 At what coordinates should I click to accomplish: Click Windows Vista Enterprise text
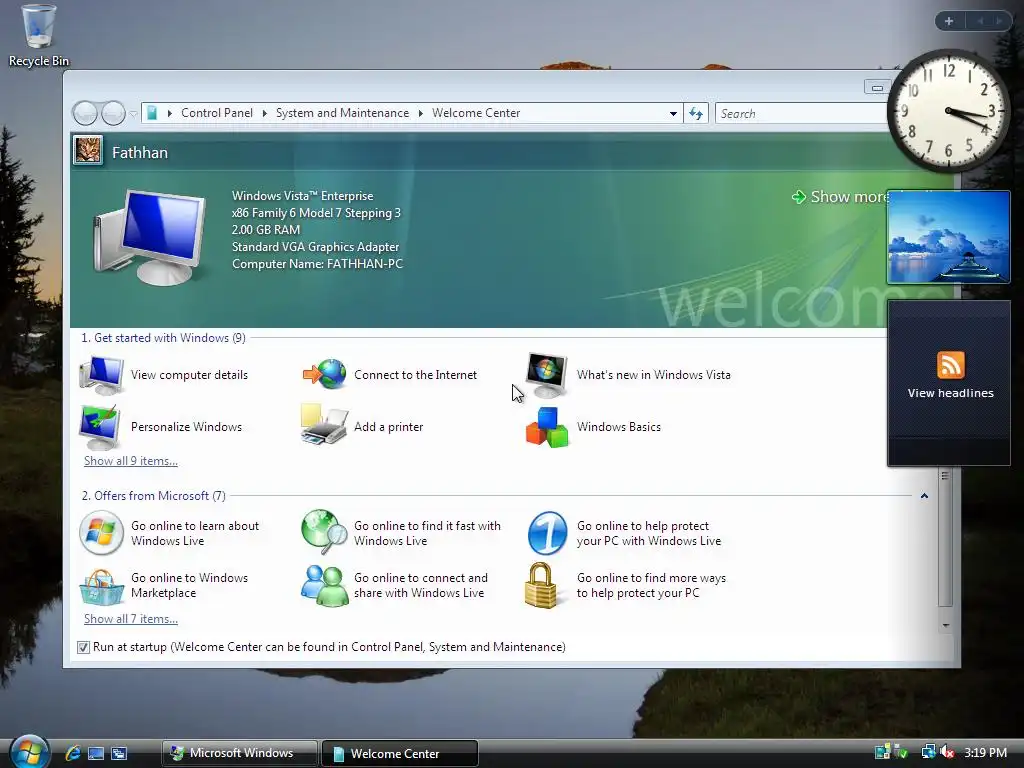tap(302, 196)
